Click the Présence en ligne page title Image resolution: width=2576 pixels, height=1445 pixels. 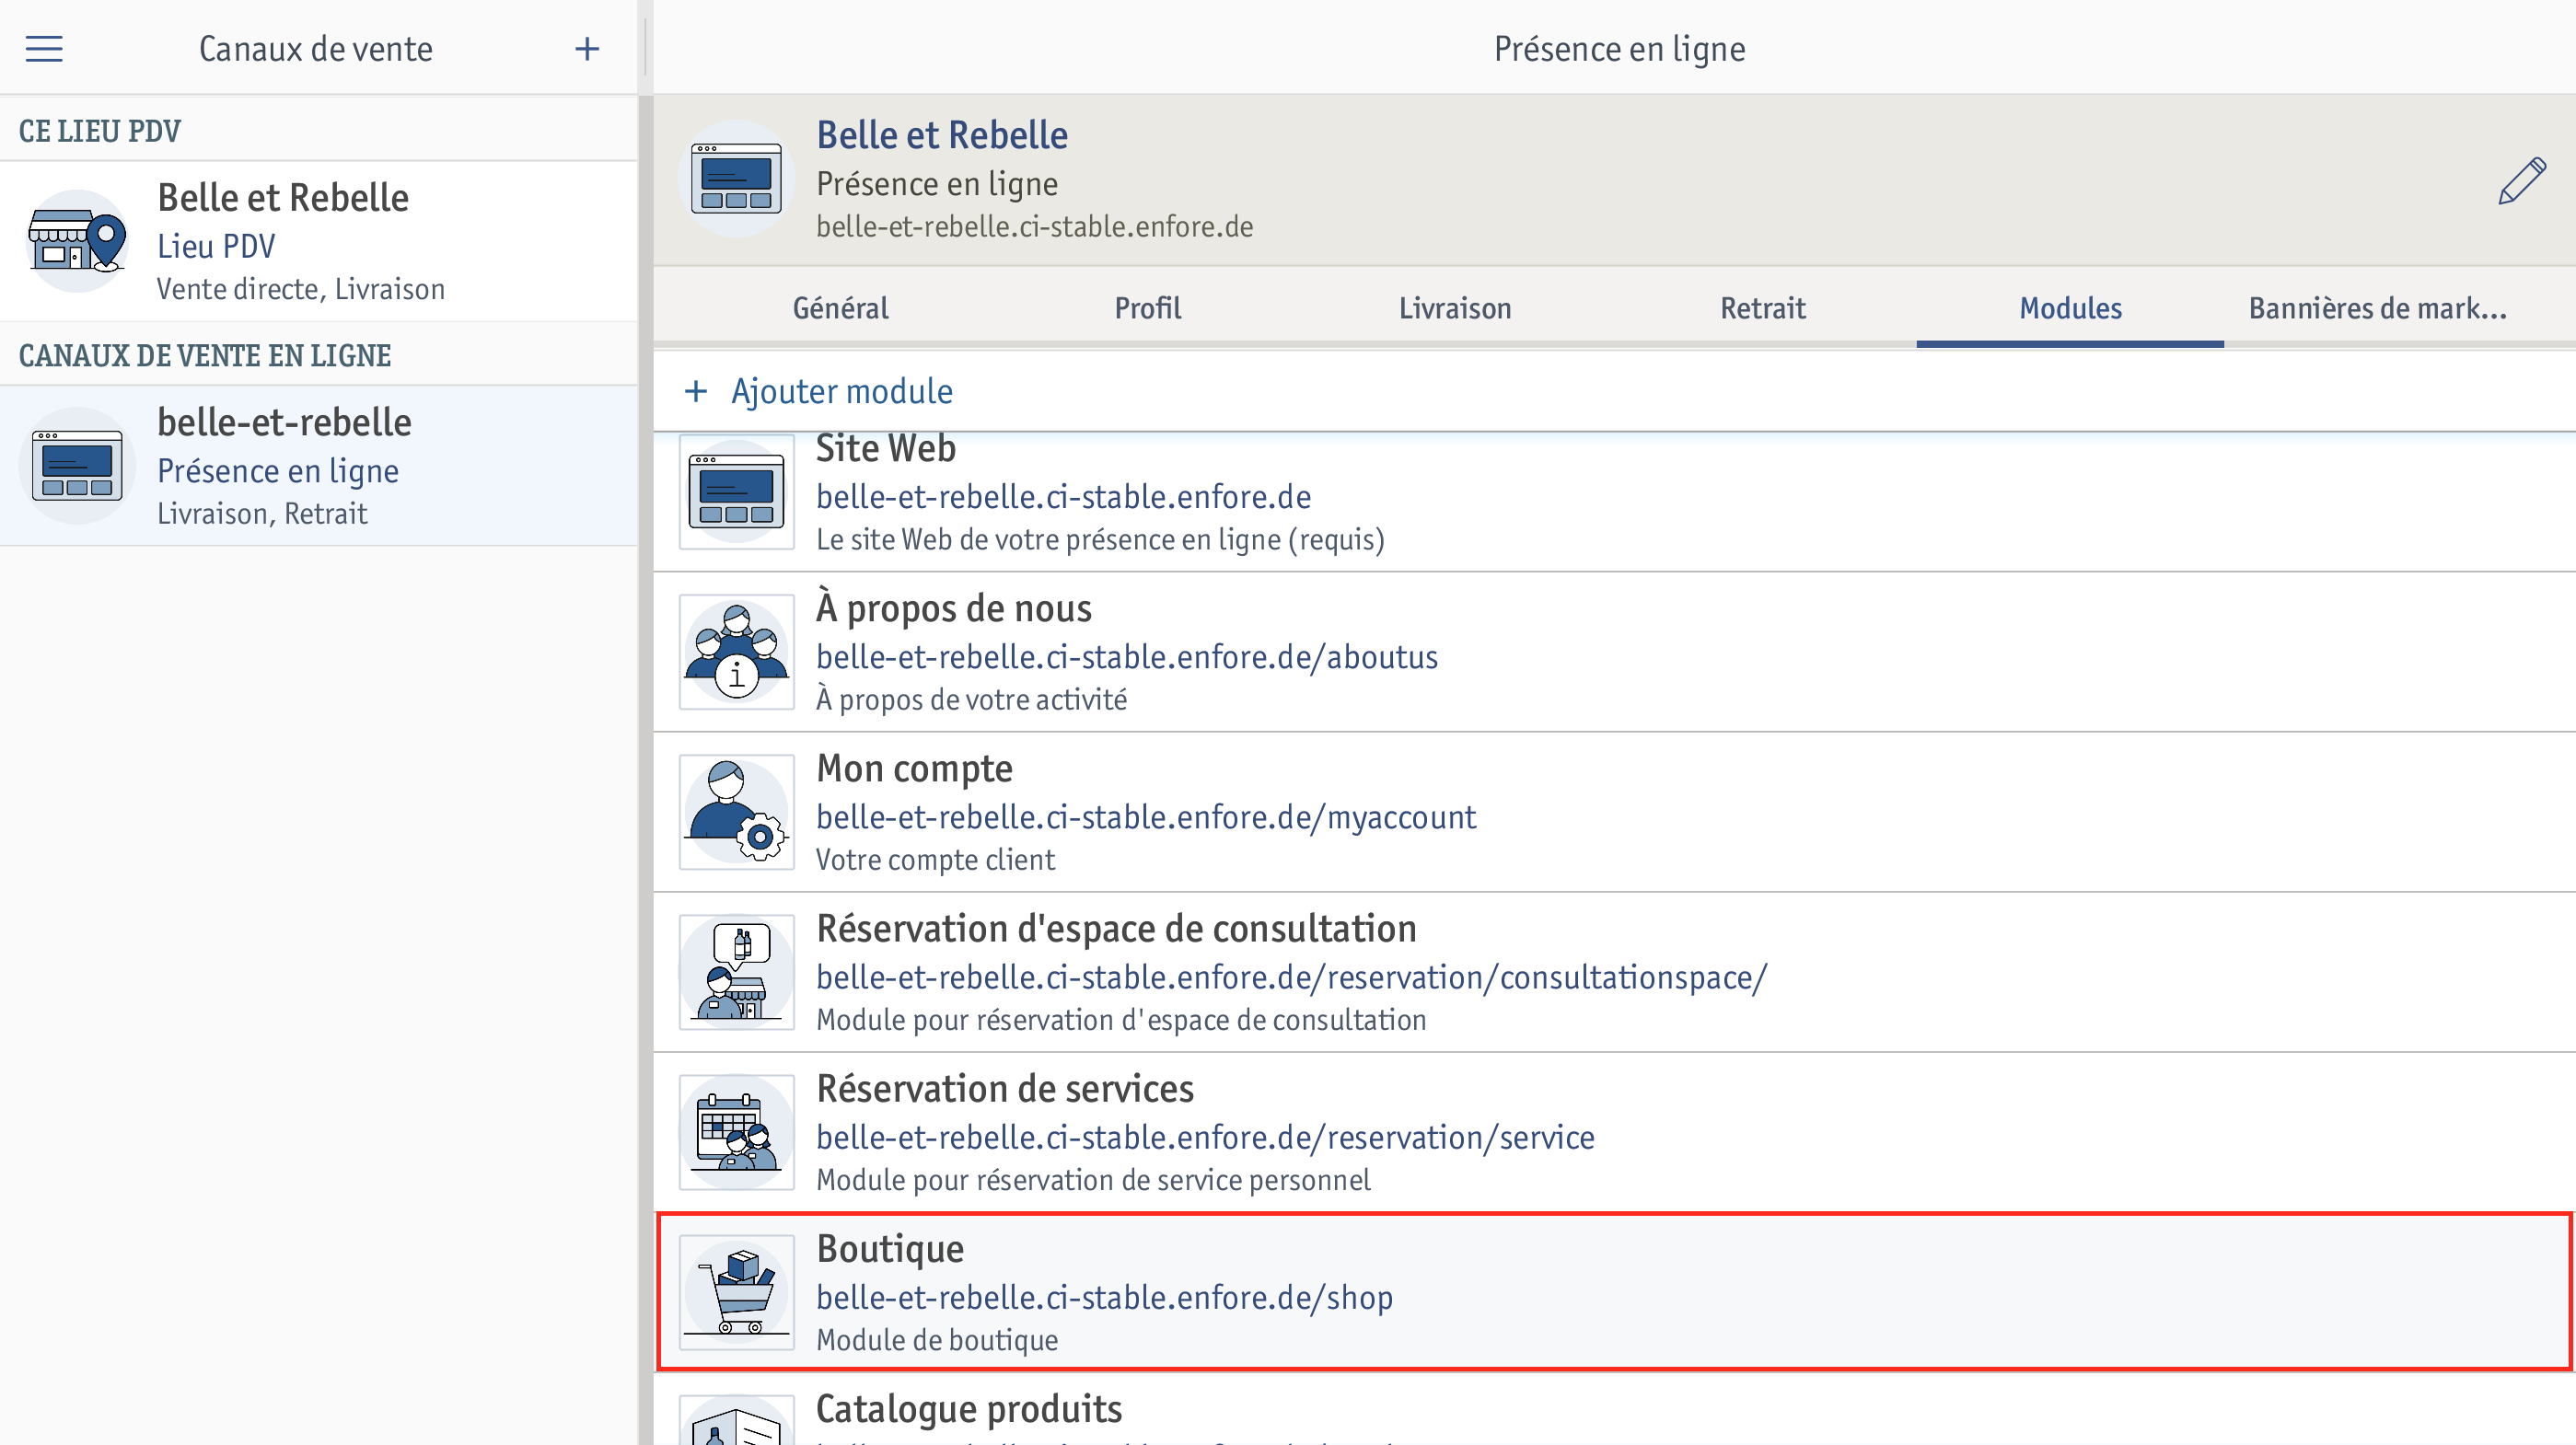(x=1619, y=49)
